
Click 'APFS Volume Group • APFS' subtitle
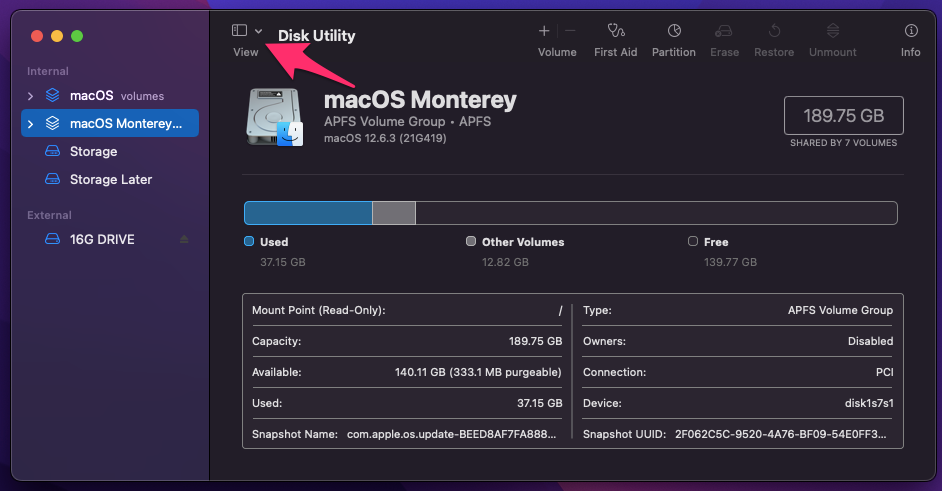coord(407,121)
